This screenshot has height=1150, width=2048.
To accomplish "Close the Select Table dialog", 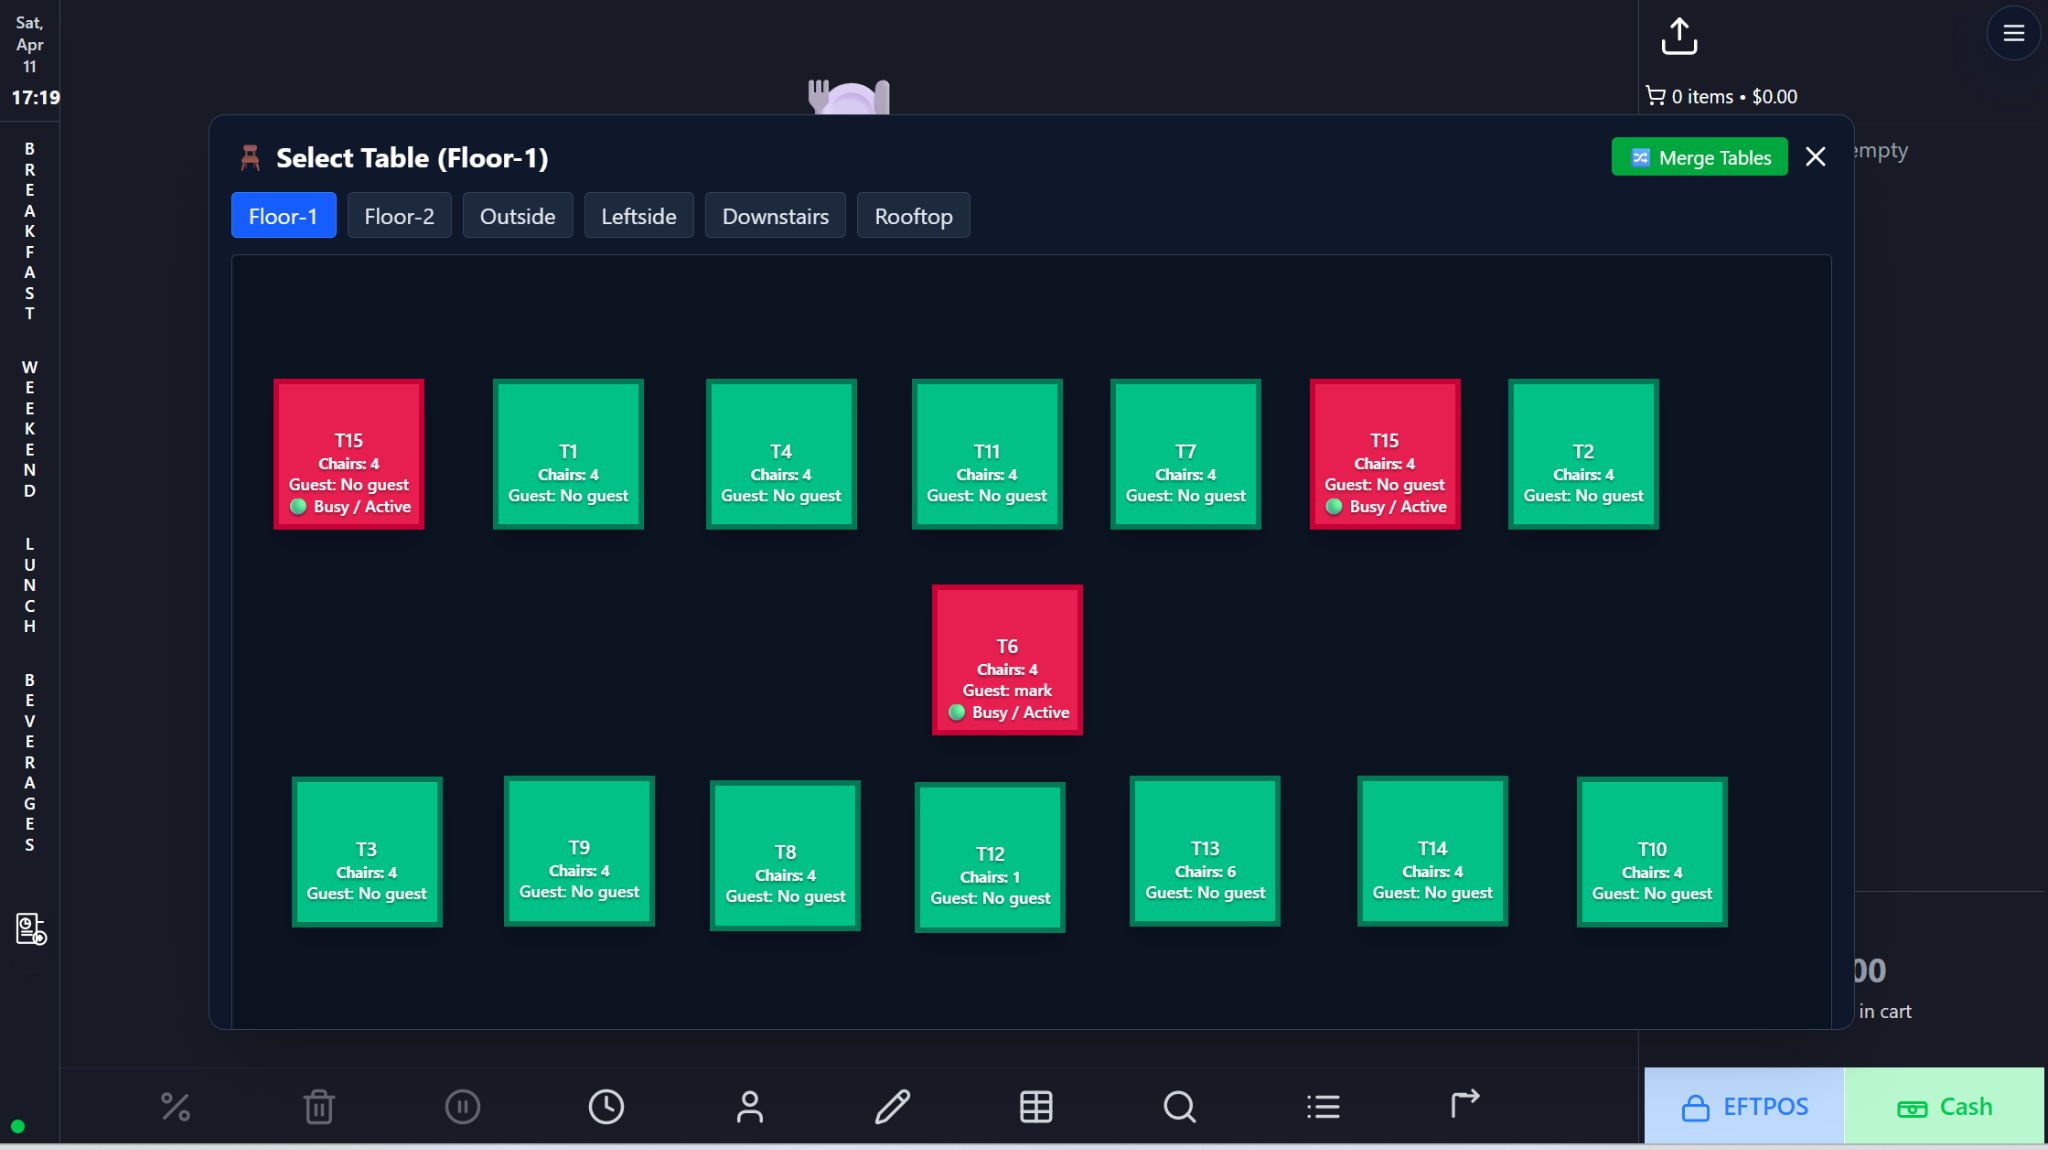I will 1816,157.
